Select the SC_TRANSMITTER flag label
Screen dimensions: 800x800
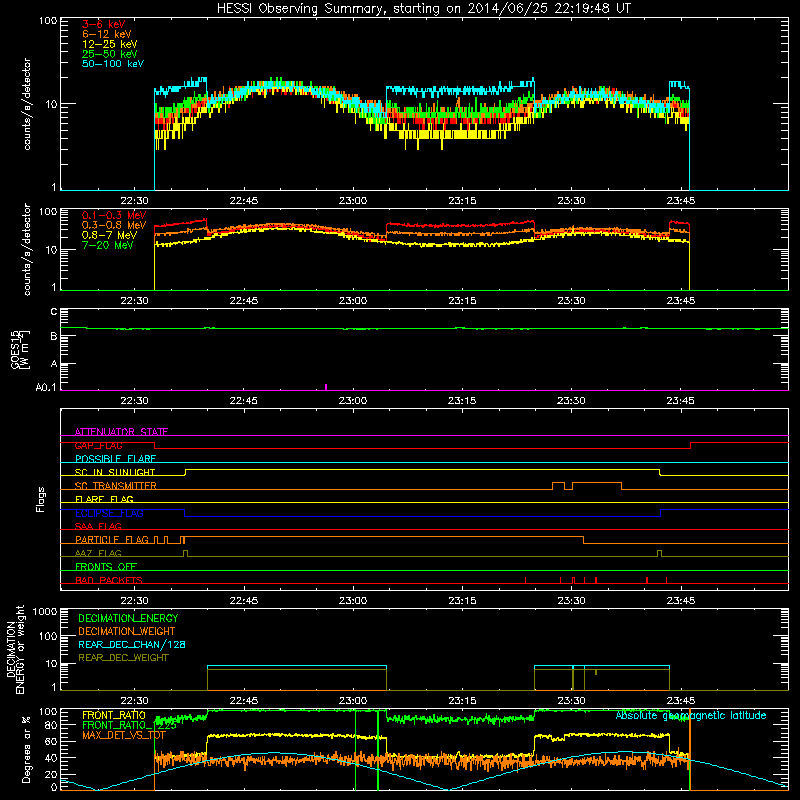pyautogui.click(x=115, y=486)
